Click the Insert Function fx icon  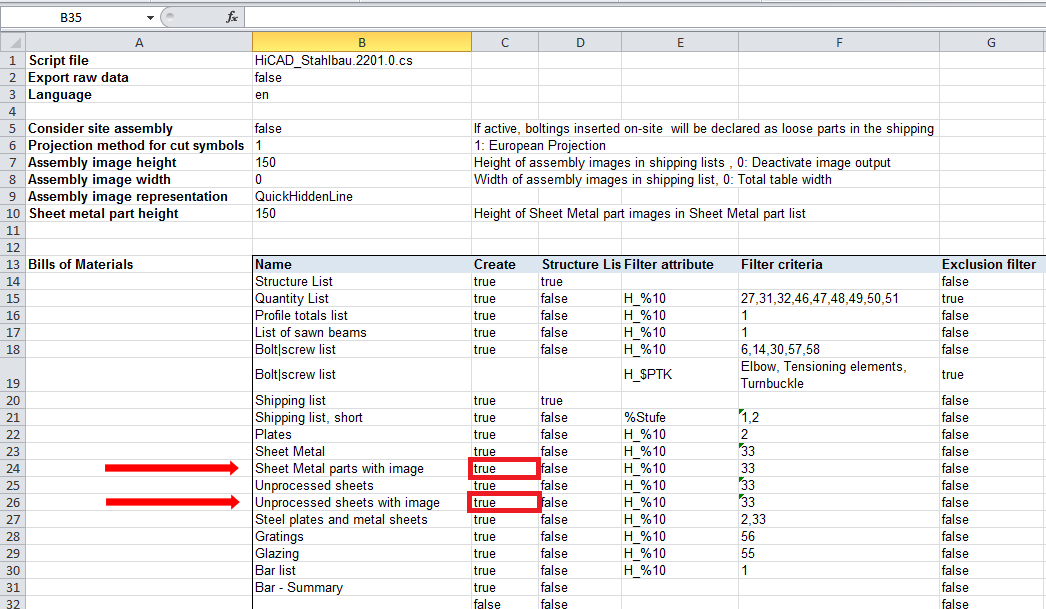(x=231, y=17)
